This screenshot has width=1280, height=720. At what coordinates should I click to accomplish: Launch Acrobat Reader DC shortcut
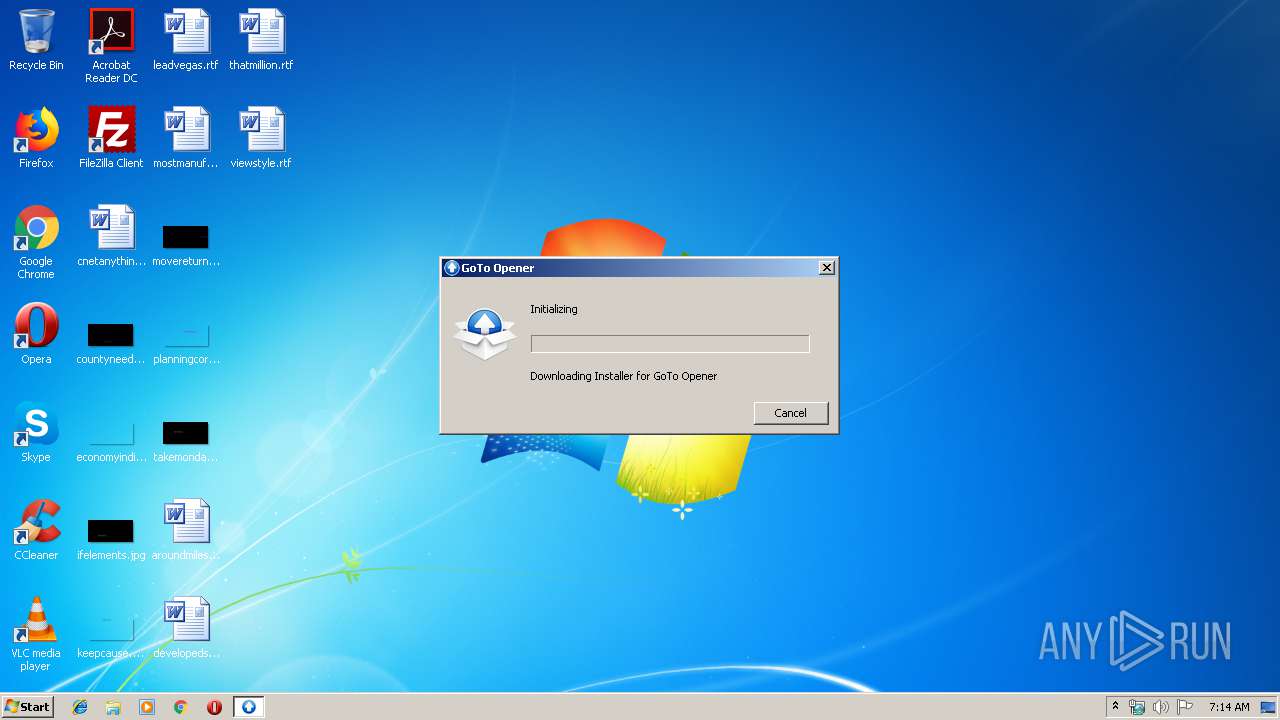111,46
